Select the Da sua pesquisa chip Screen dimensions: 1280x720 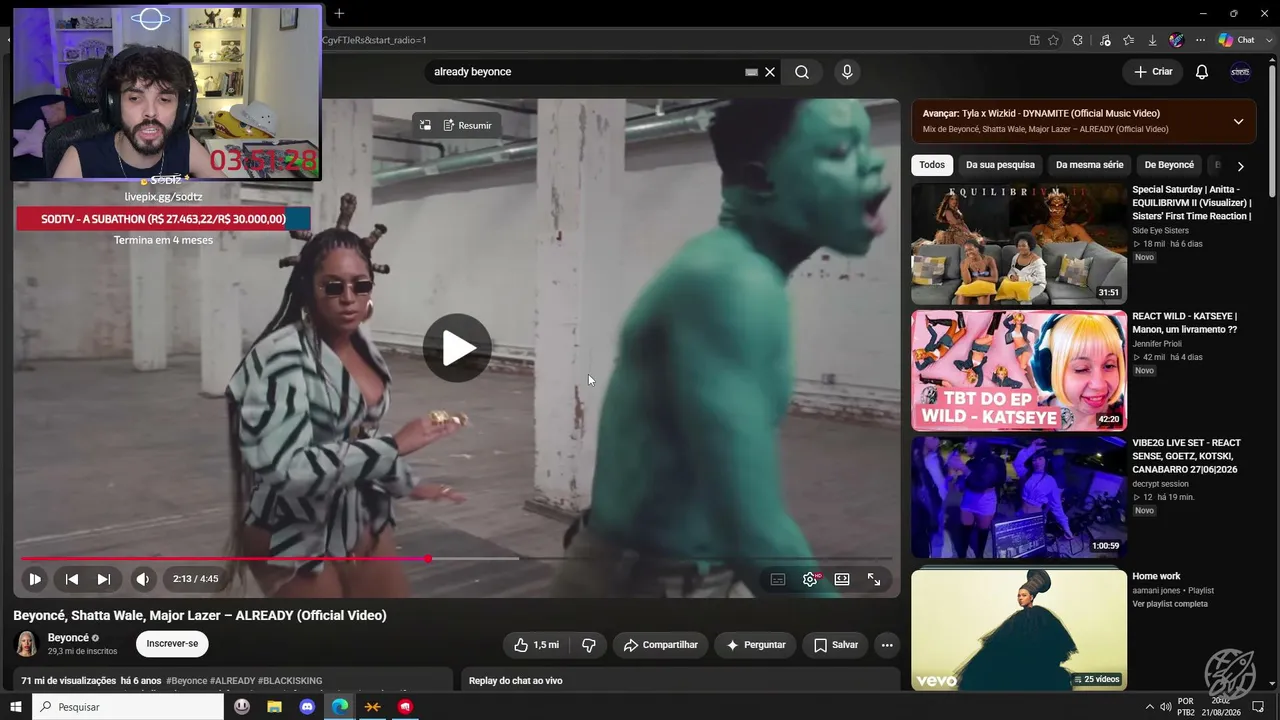[x=1000, y=165]
